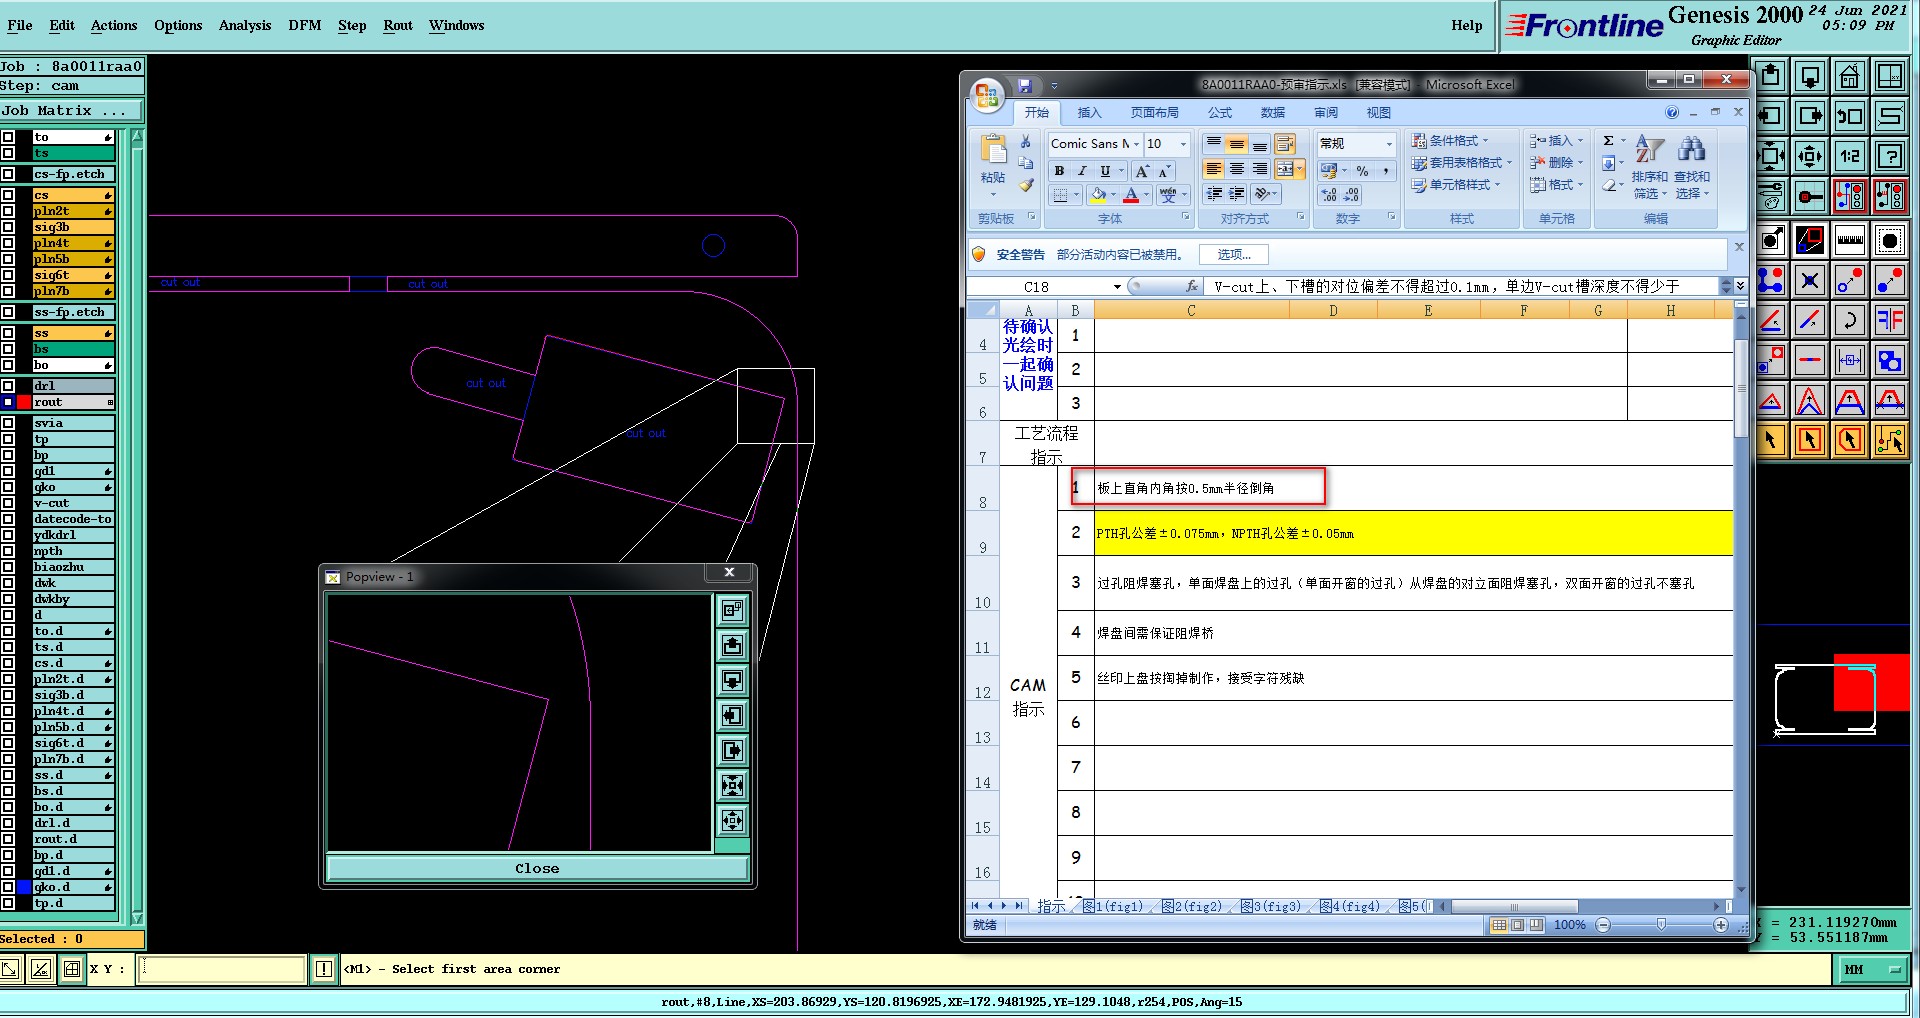Open the Analysis menu
1920x1018 pixels.
pos(244,25)
